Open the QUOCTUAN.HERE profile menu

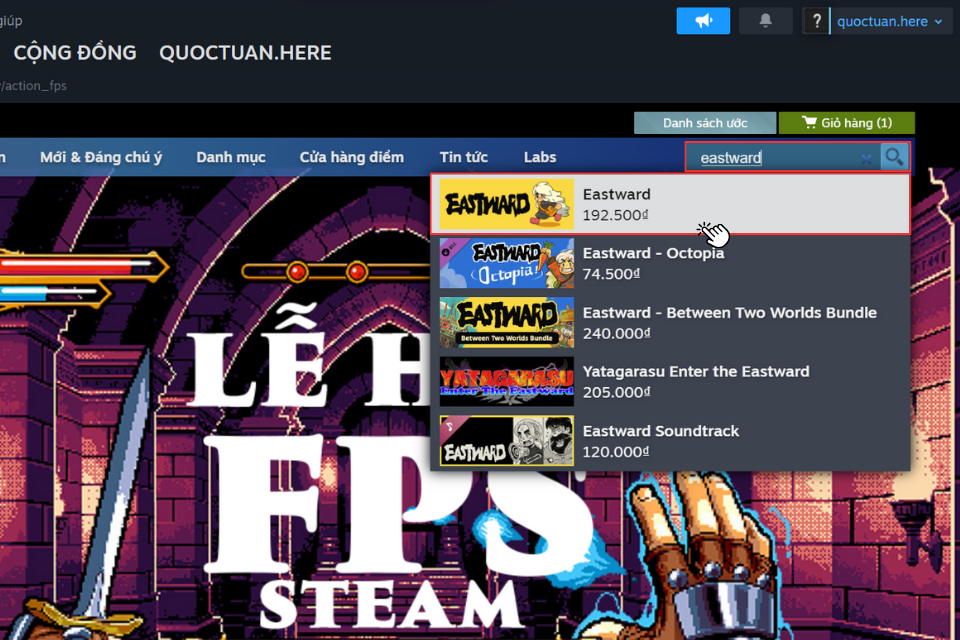(245, 53)
